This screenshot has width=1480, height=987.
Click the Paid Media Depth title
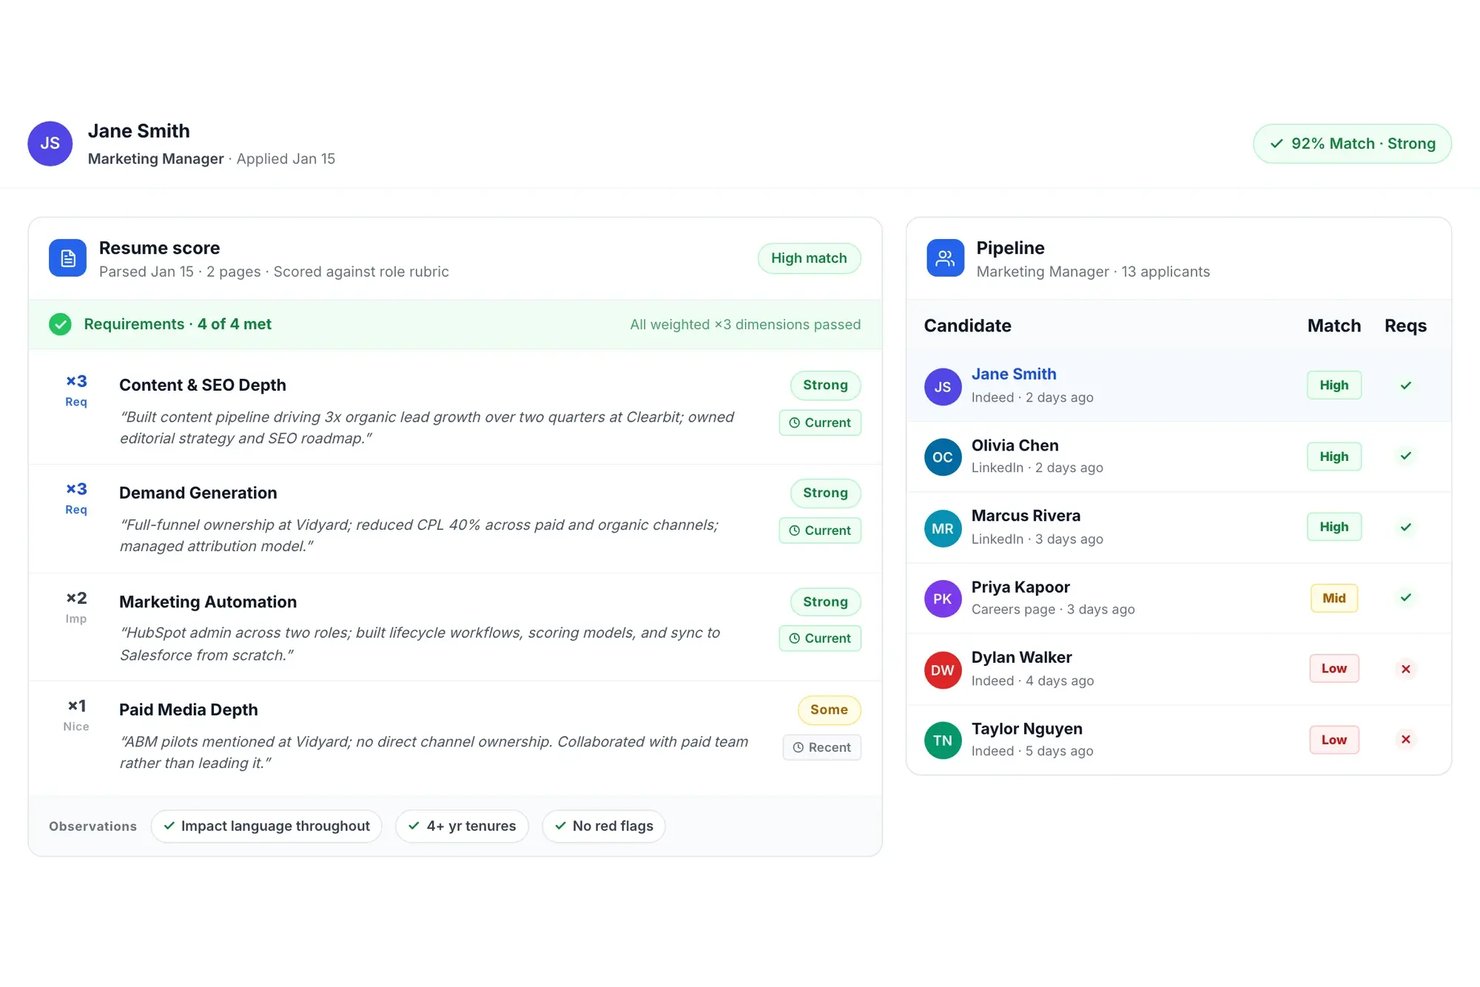[x=188, y=710]
